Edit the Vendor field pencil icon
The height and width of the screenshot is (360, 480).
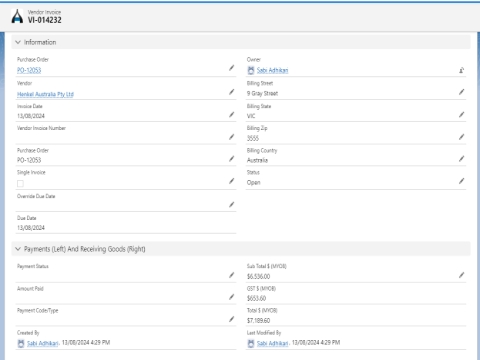232,92
